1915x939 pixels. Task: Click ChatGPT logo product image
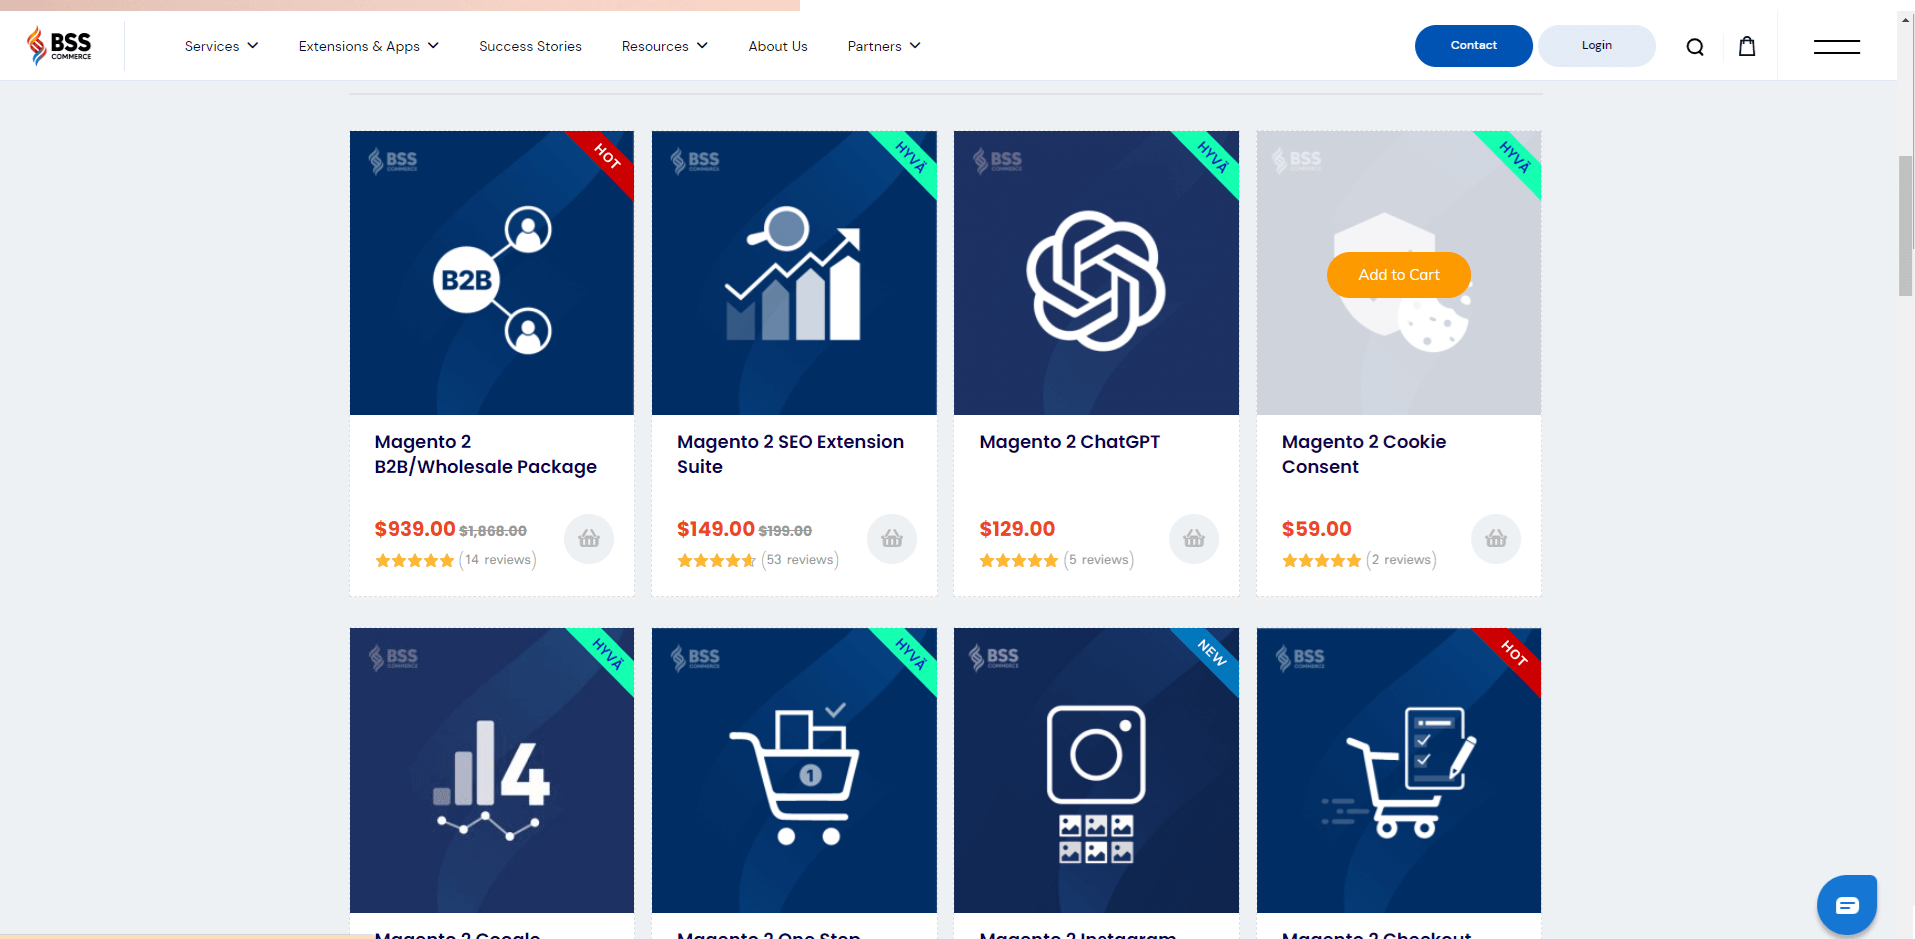tap(1096, 273)
